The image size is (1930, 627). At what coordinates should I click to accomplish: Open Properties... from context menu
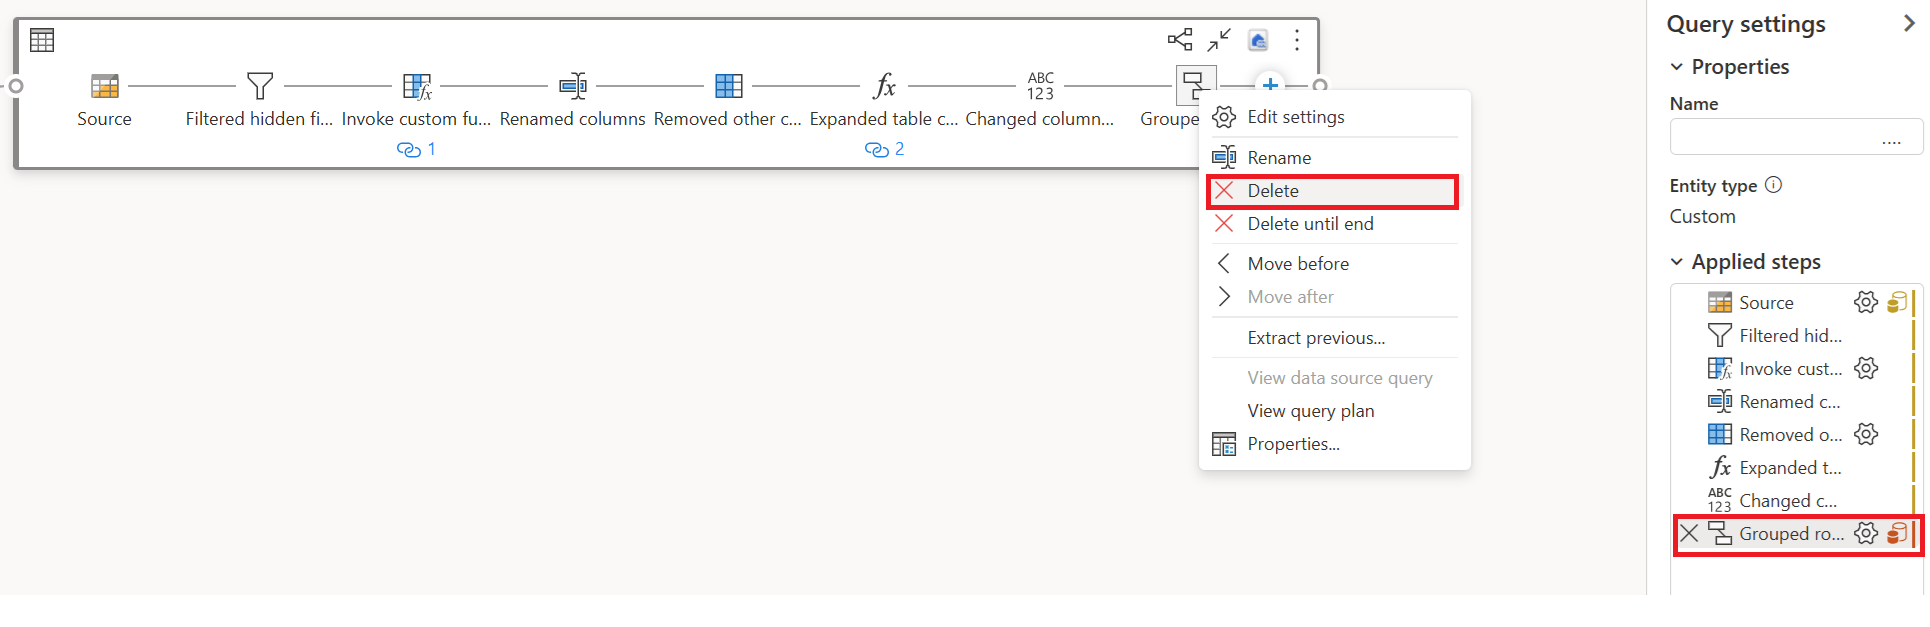(1335, 444)
